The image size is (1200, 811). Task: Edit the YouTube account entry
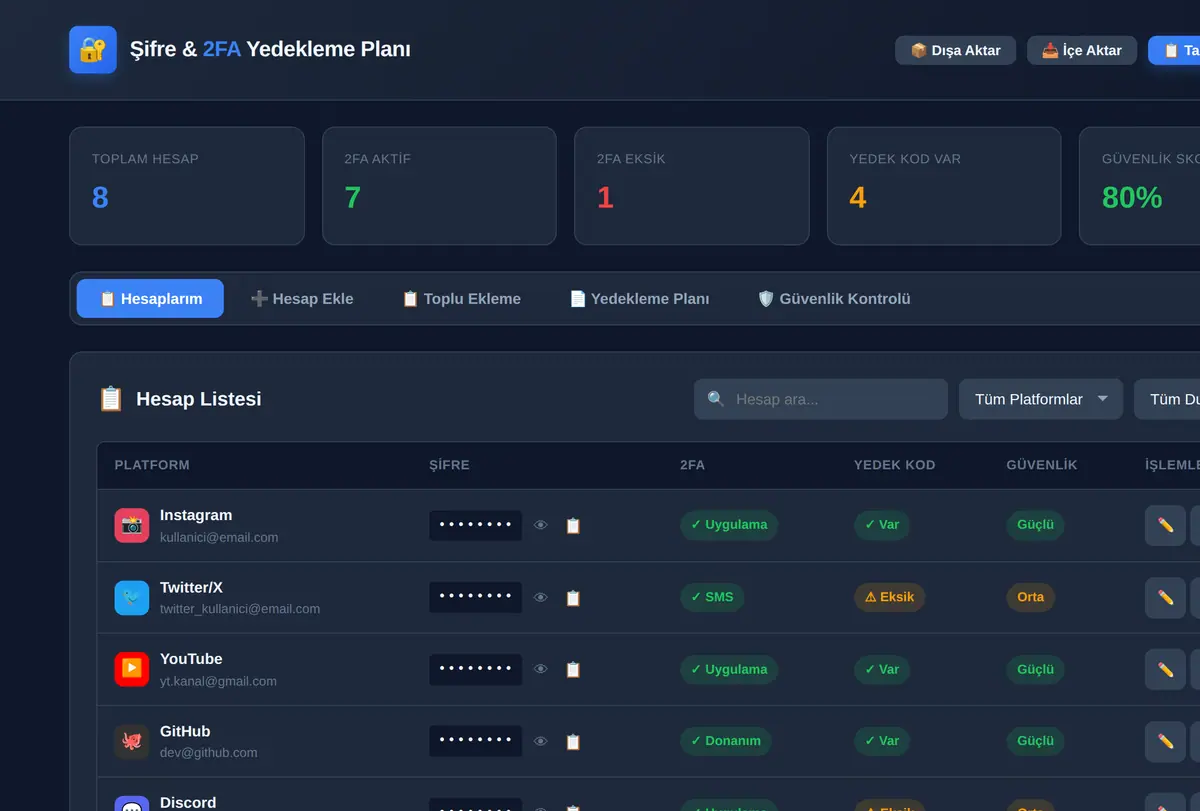coord(1165,669)
